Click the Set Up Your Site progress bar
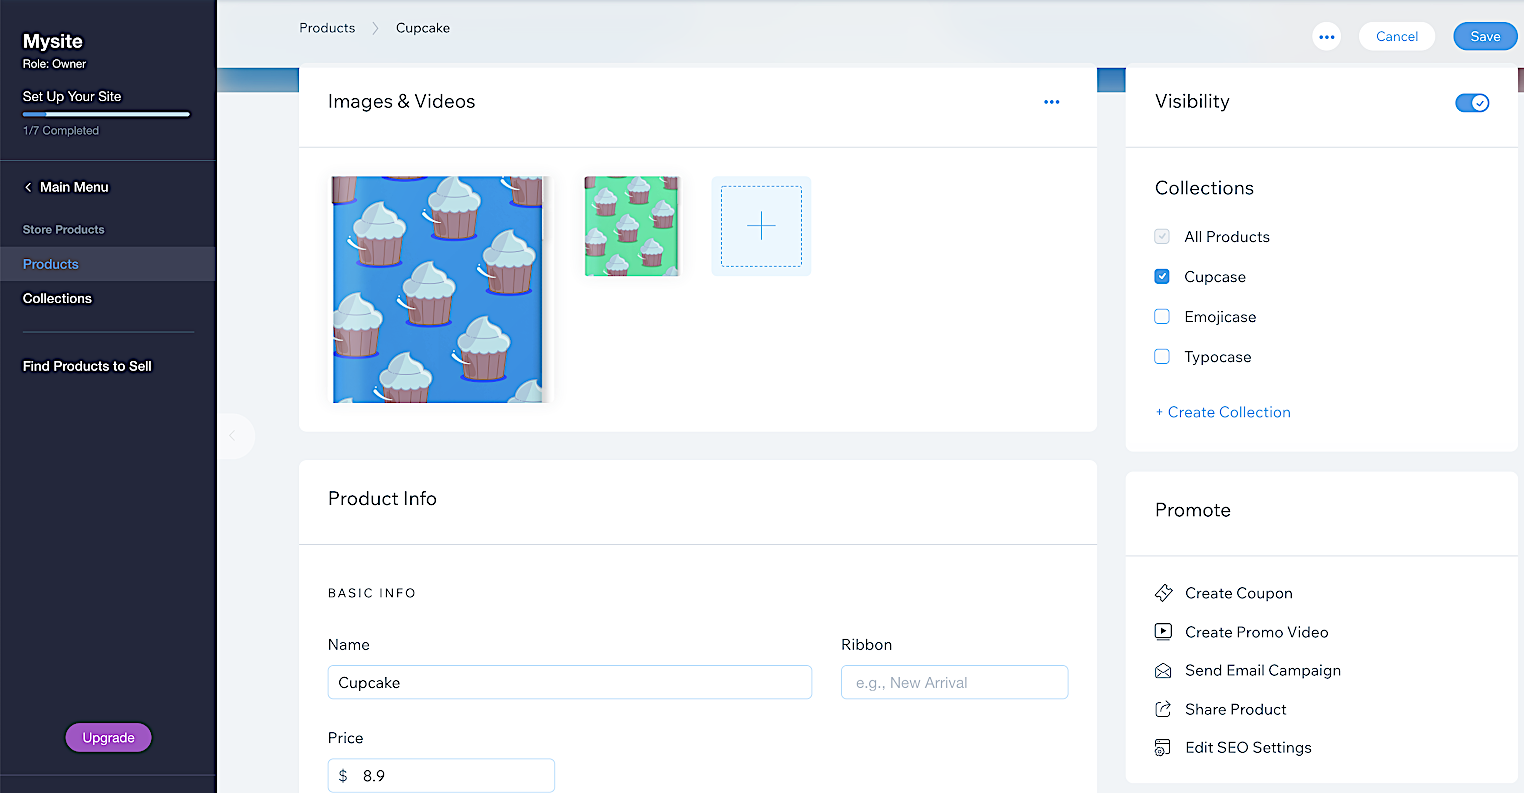This screenshot has height=793, width=1524. point(106,115)
